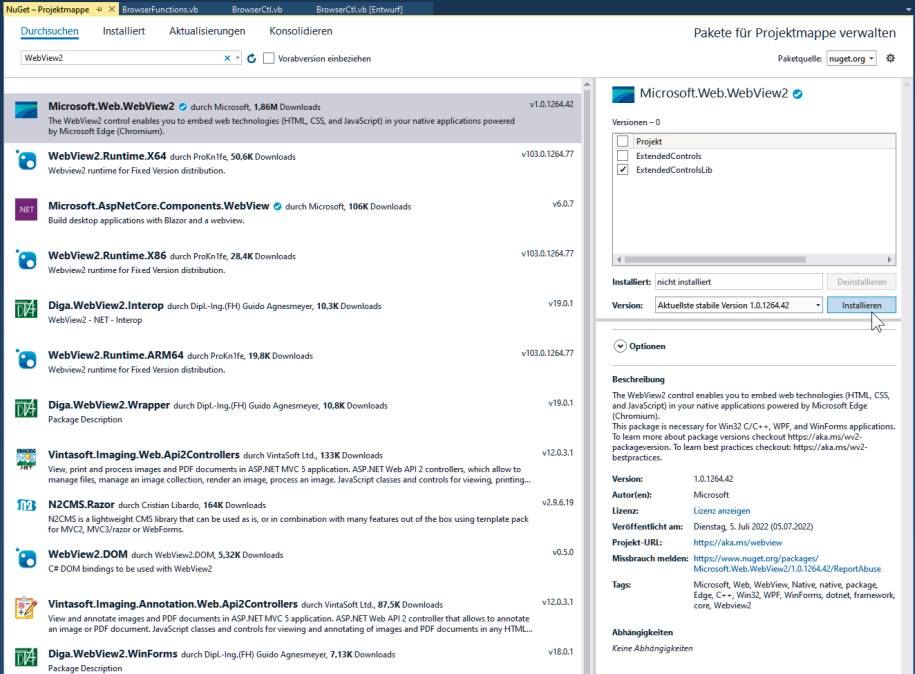Image resolution: width=915 pixels, height=674 pixels.
Task: Click the project list scroll-left arrow
Action: [619, 260]
